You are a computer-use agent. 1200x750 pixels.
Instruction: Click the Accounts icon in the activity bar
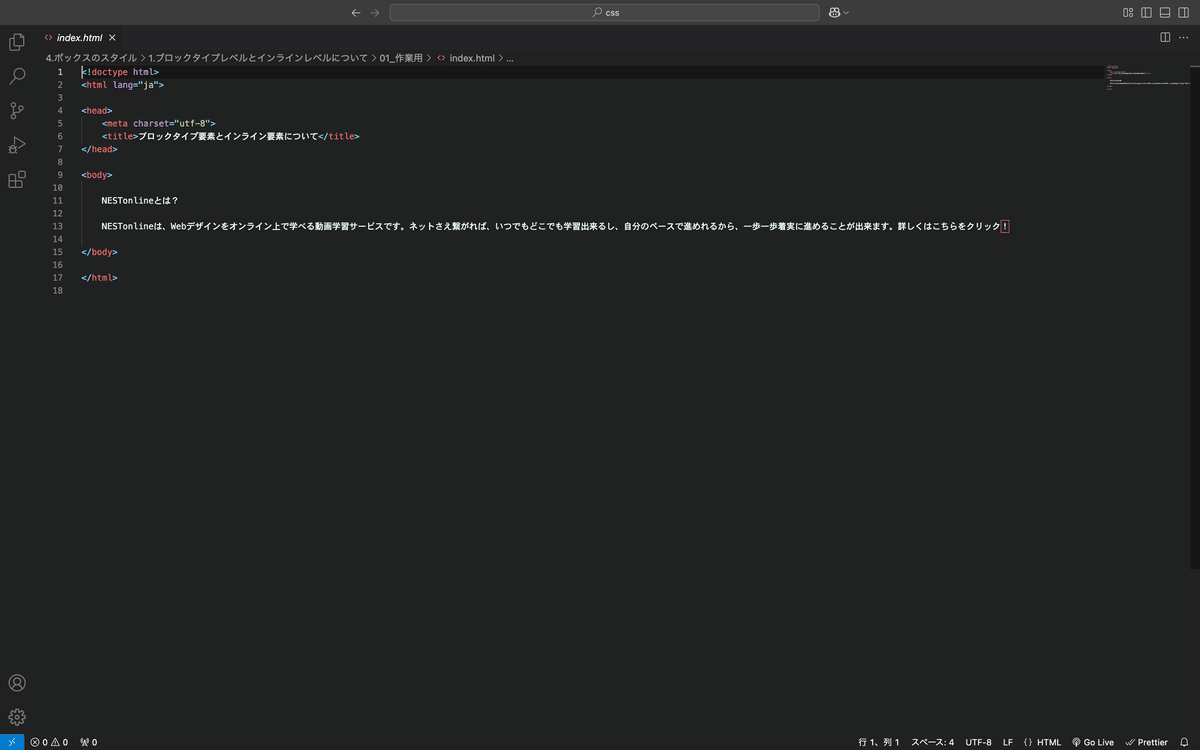point(16,683)
